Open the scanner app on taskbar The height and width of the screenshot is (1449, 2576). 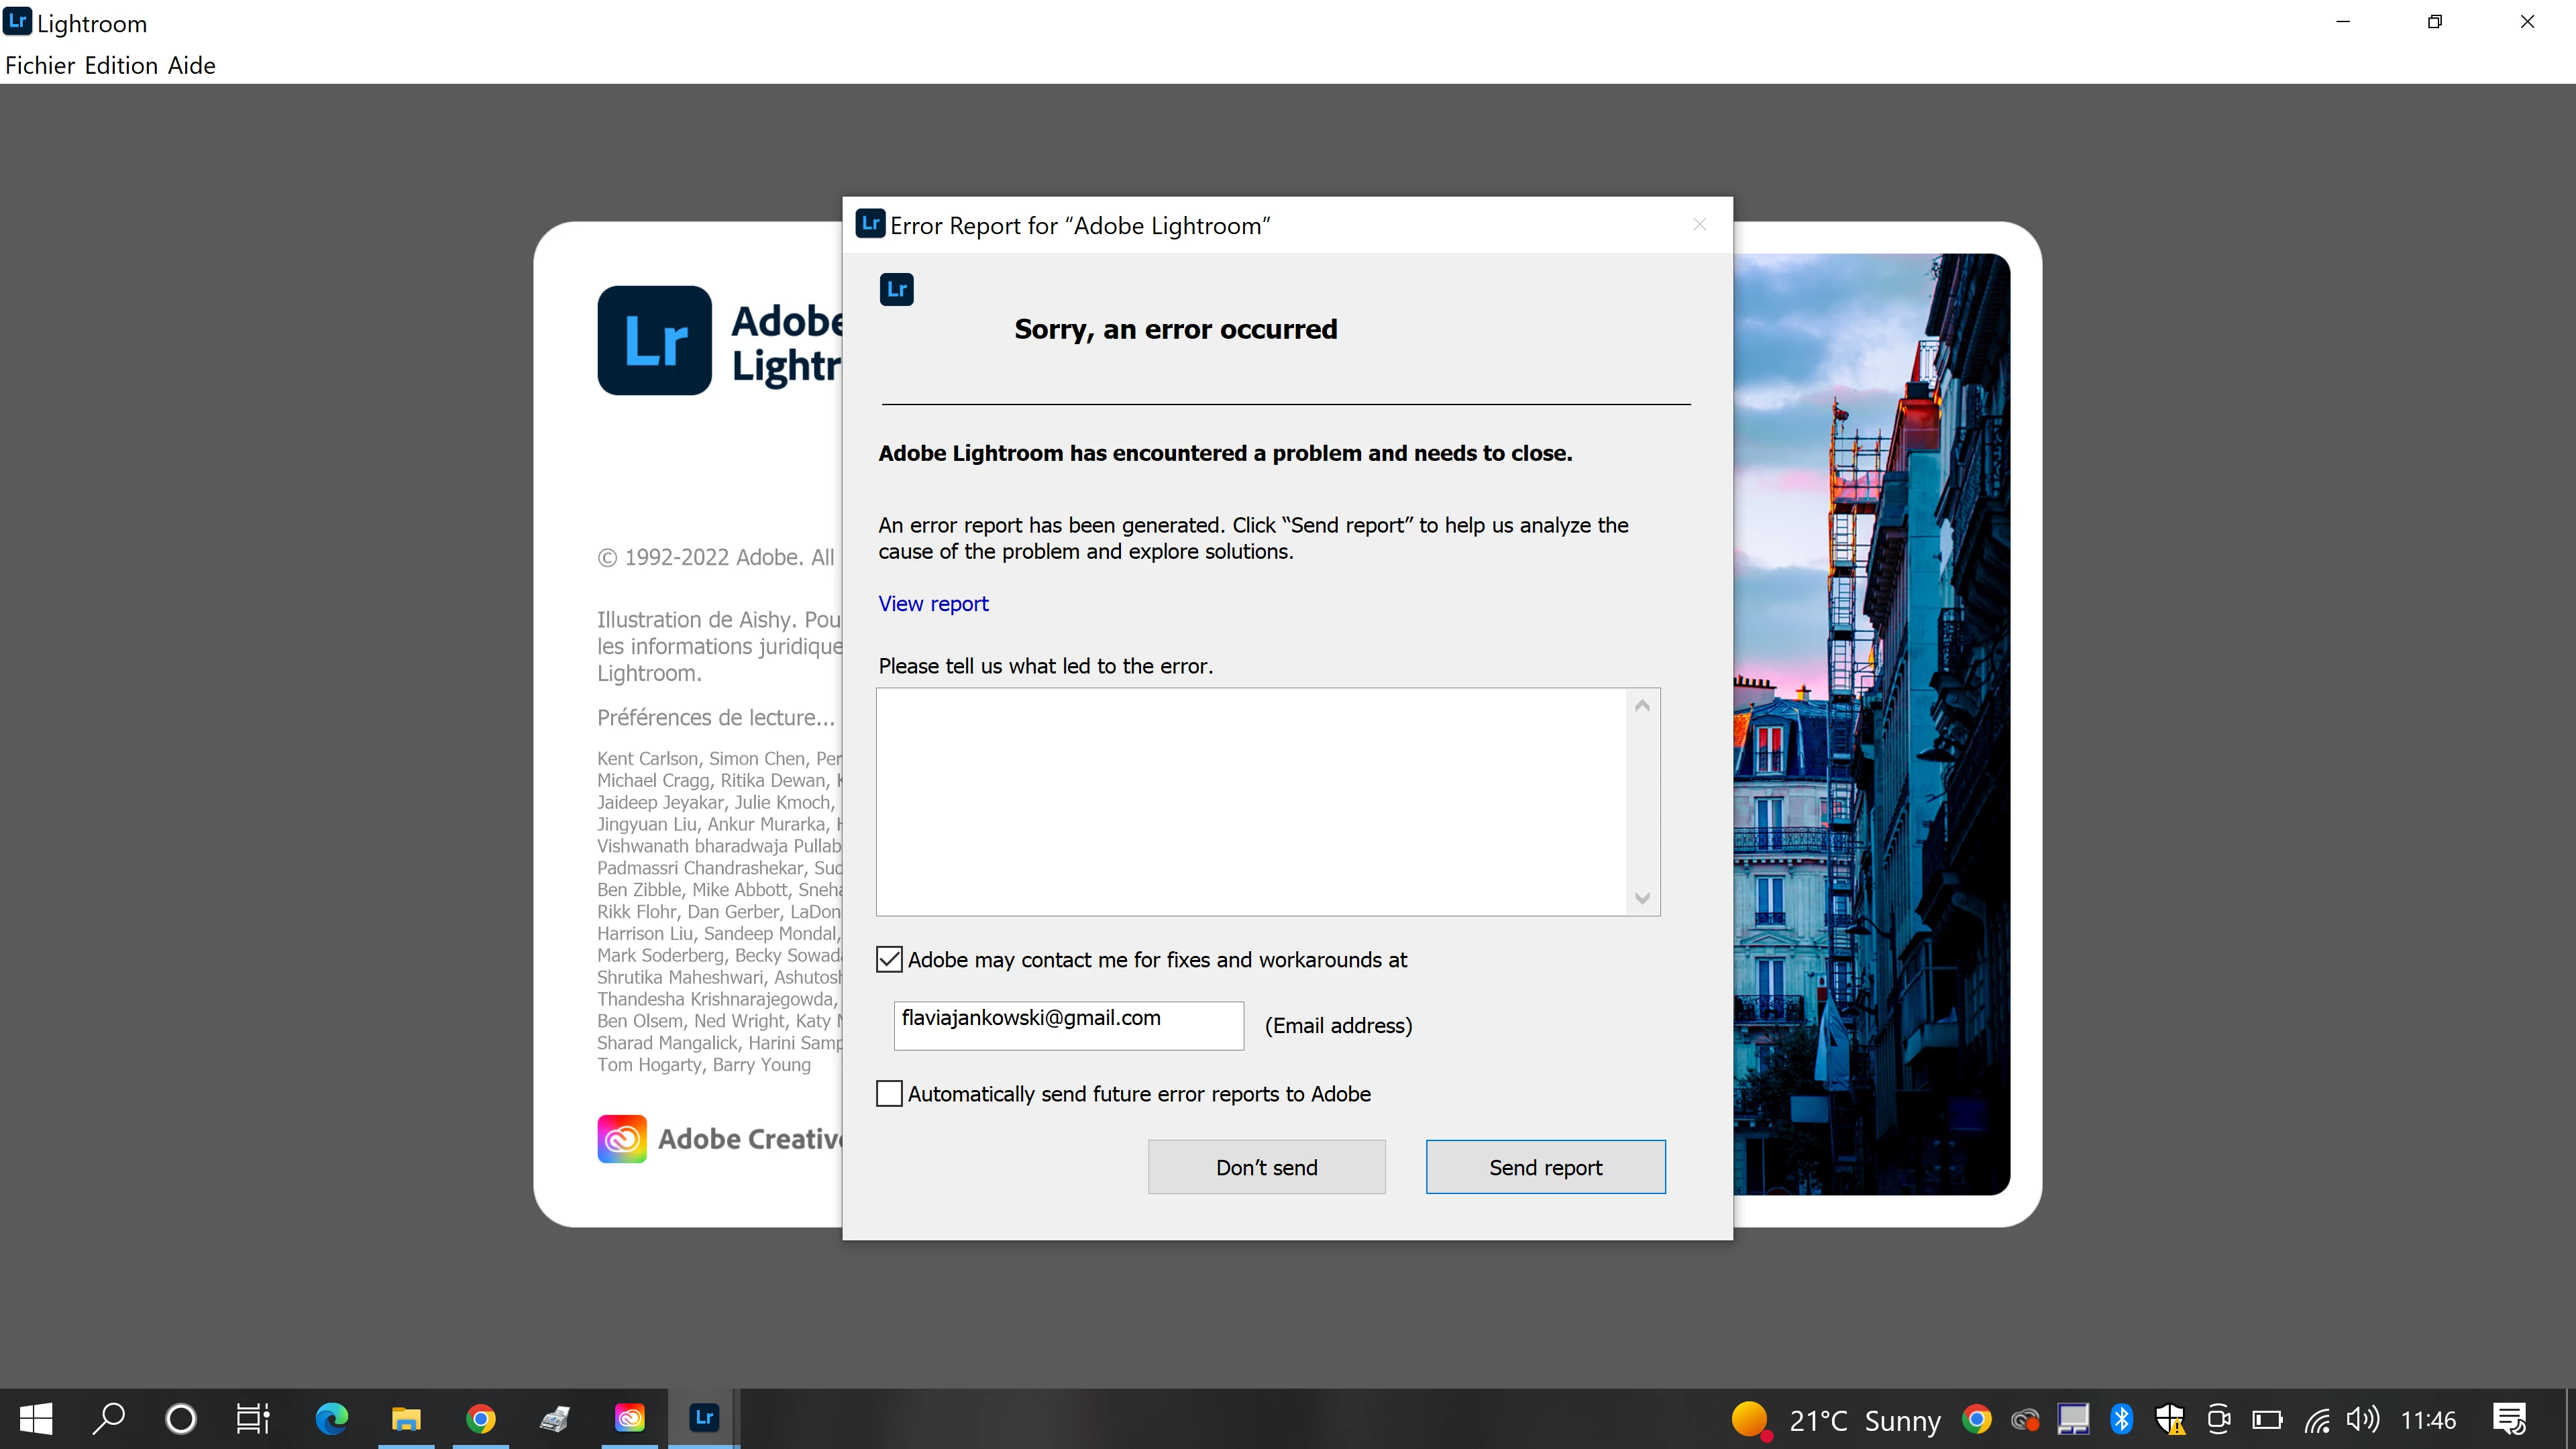click(555, 1419)
